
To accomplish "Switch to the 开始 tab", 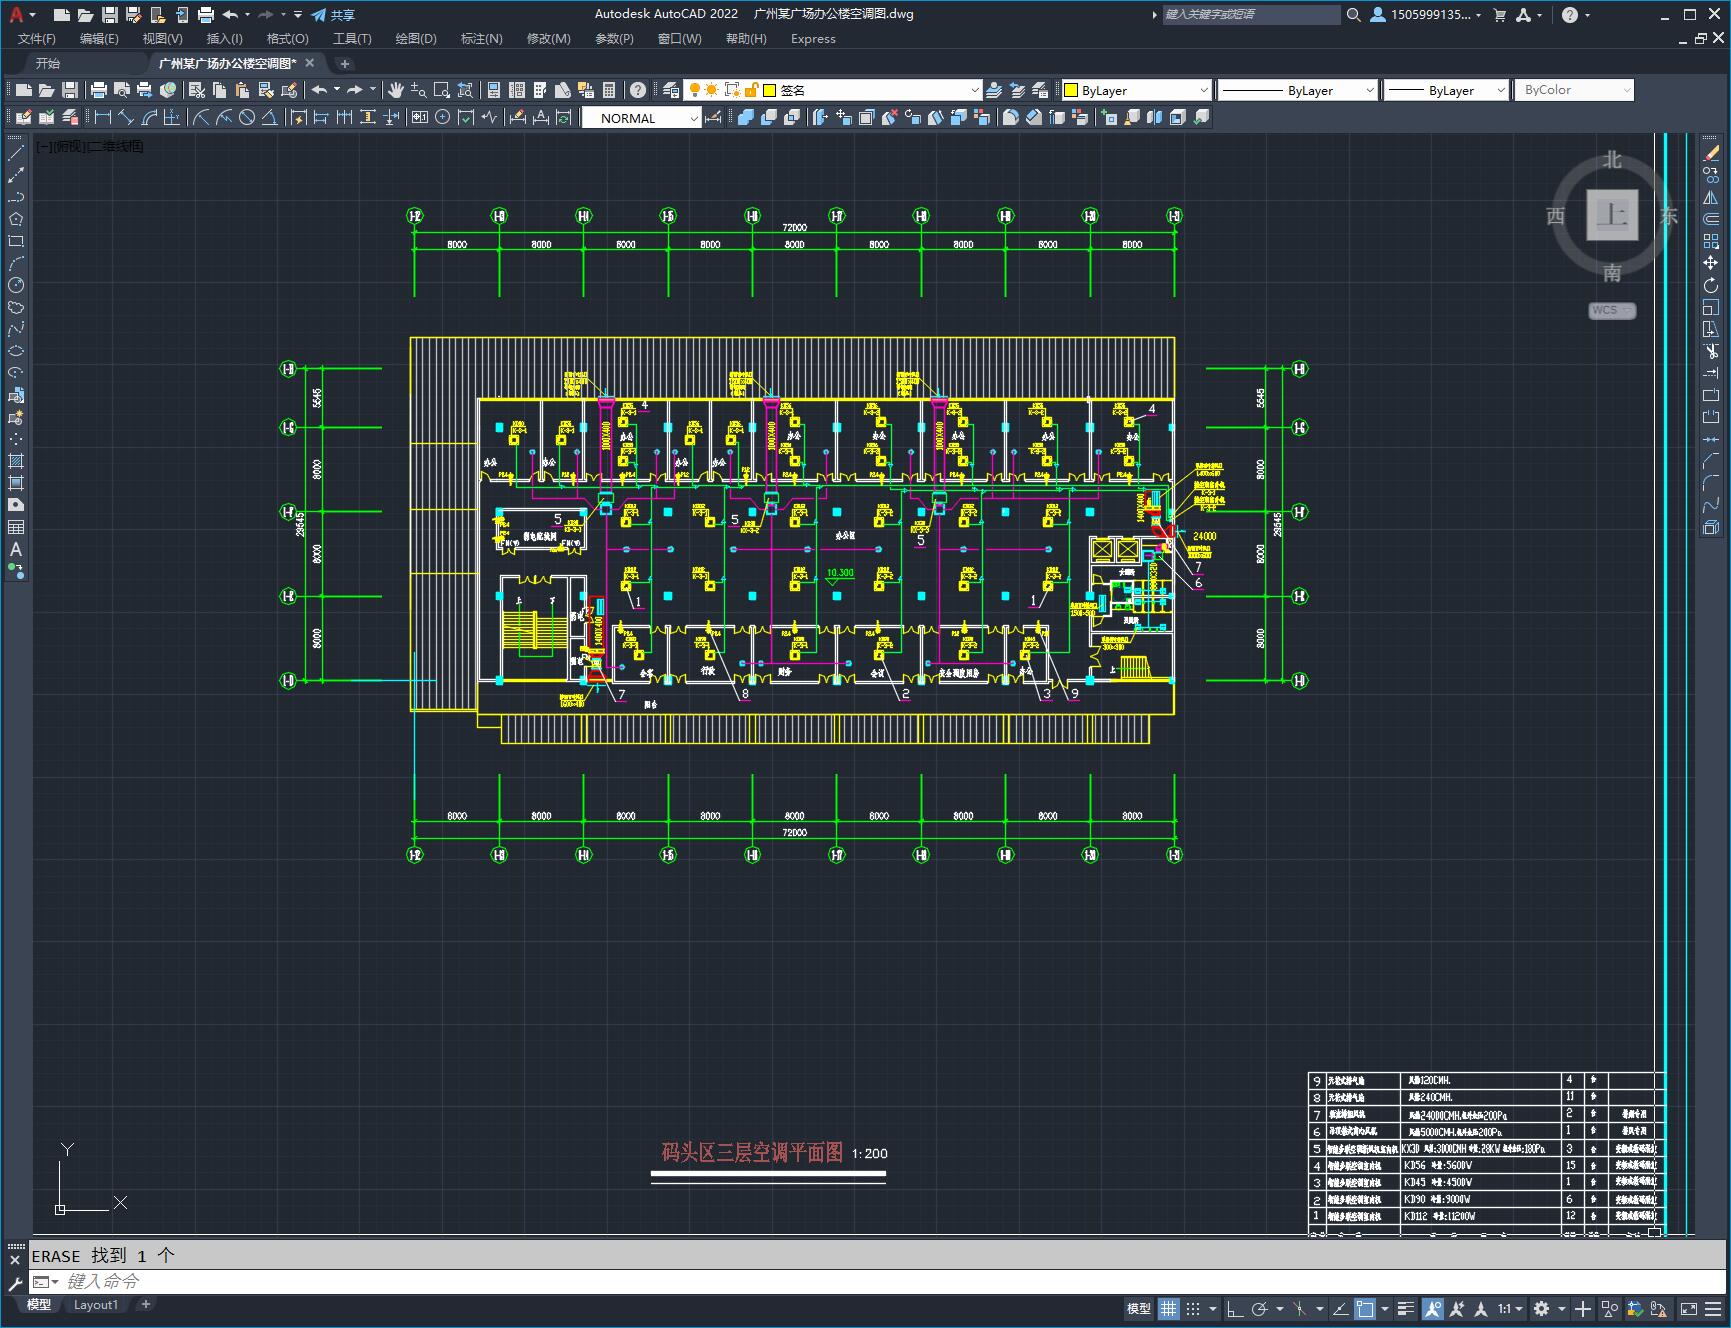I will (x=48, y=63).
